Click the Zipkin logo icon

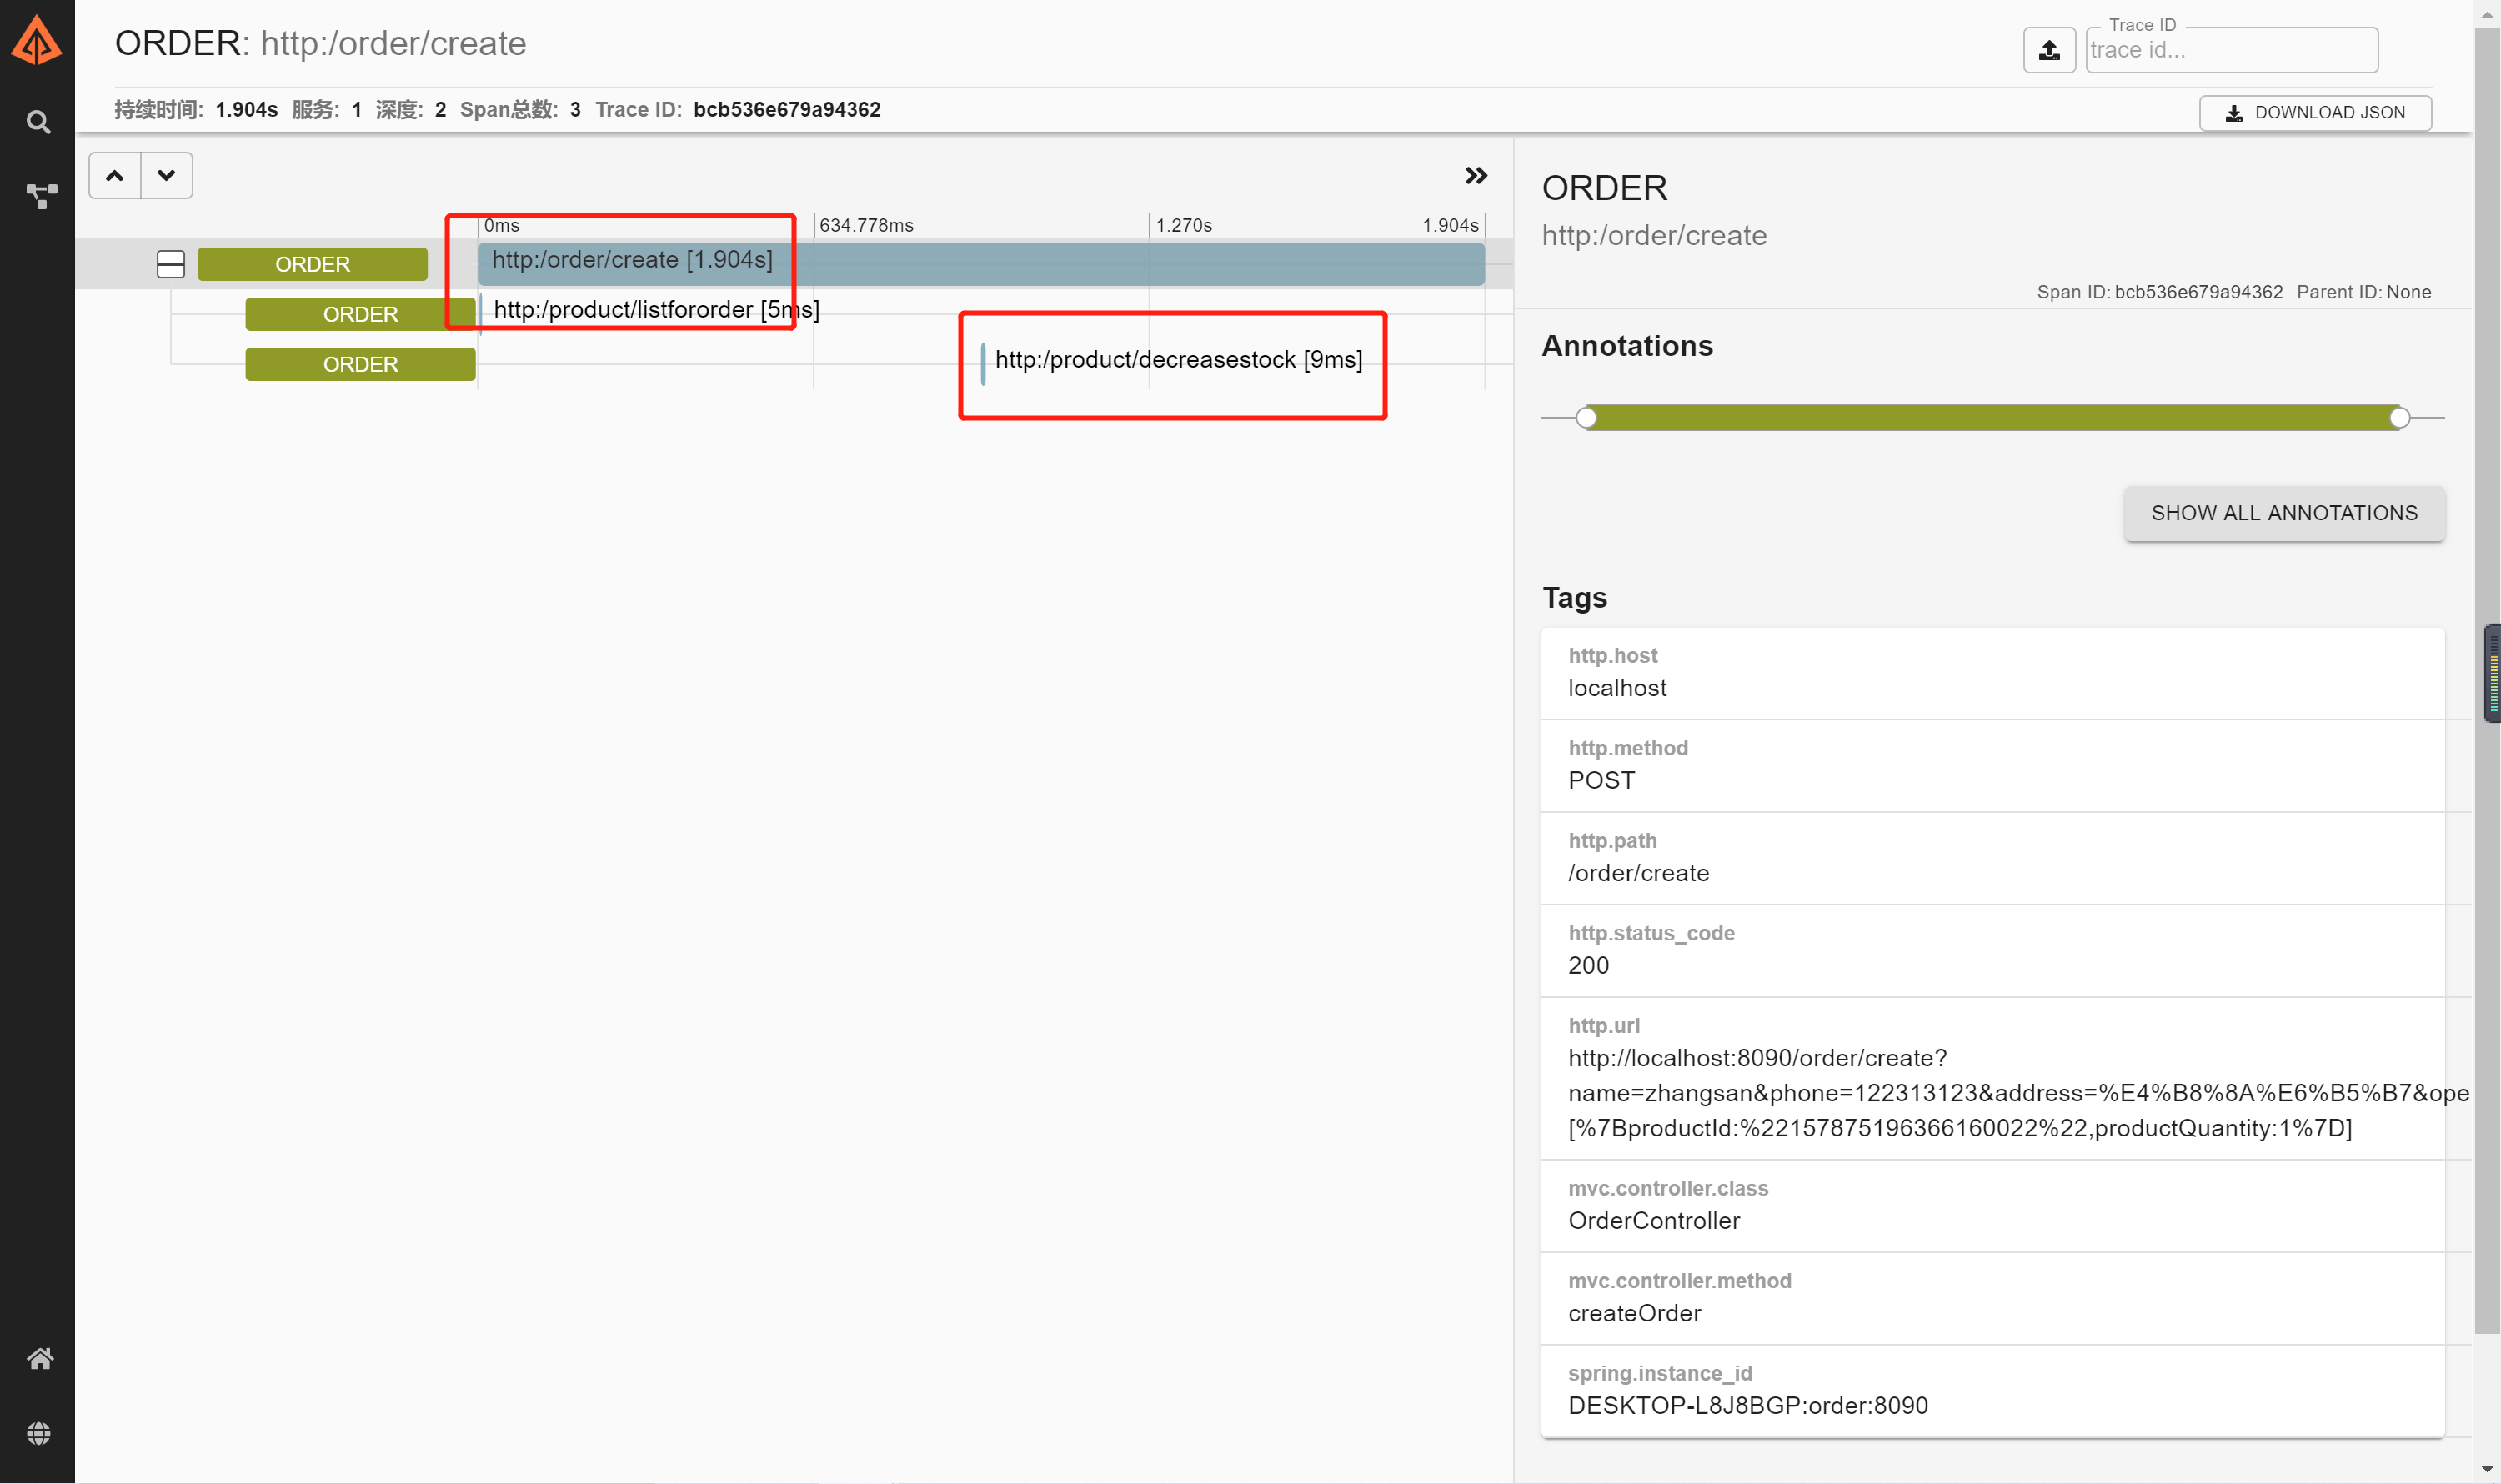point(37,42)
